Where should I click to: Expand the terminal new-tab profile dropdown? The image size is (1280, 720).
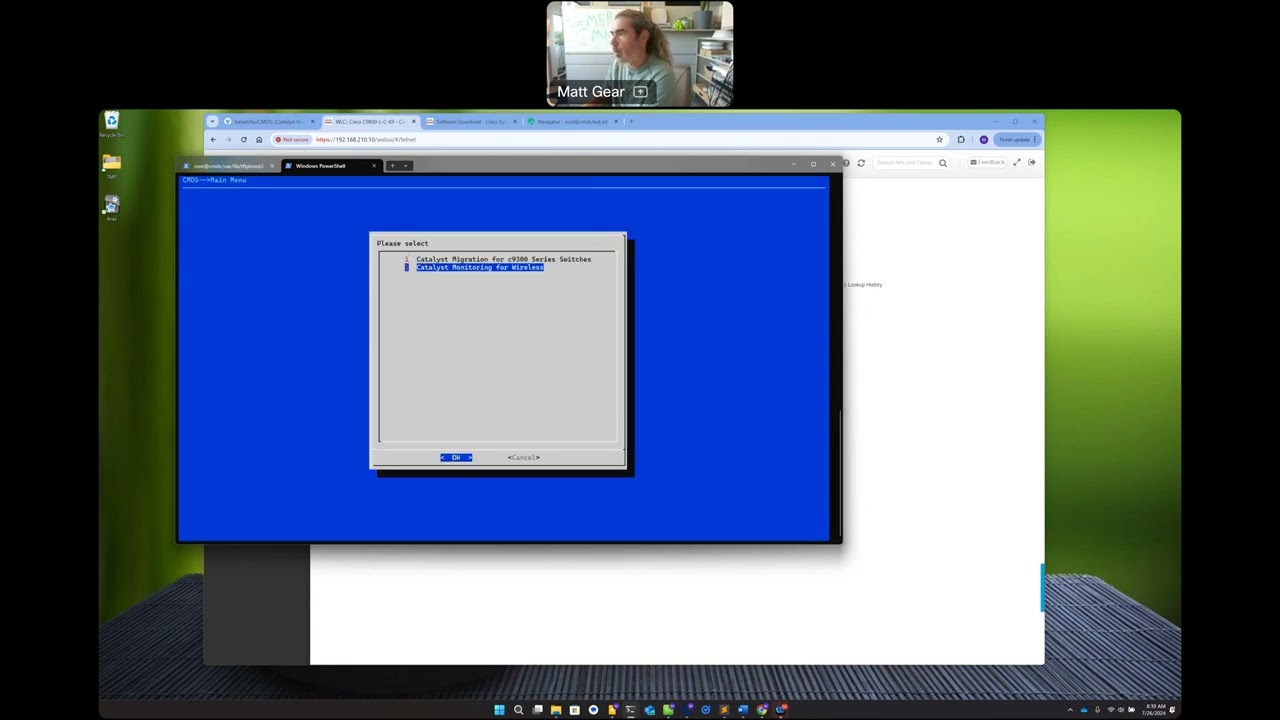(405, 166)
